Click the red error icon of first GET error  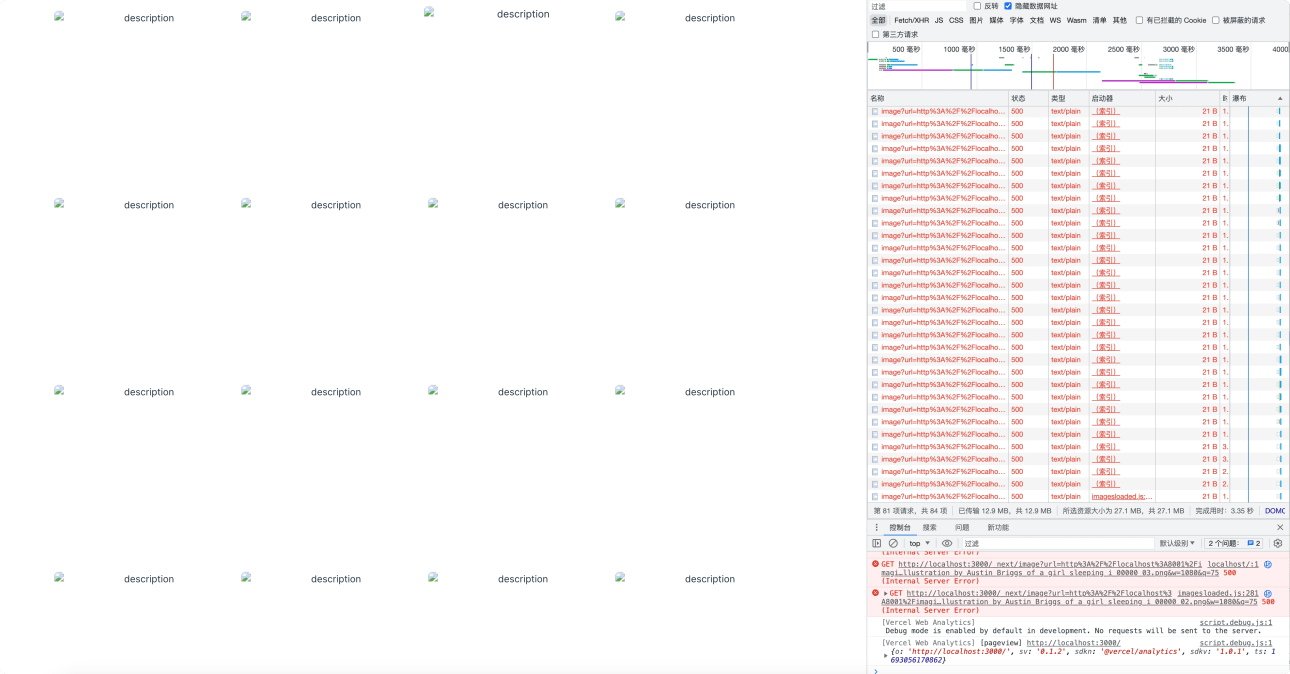click(876, 564)
